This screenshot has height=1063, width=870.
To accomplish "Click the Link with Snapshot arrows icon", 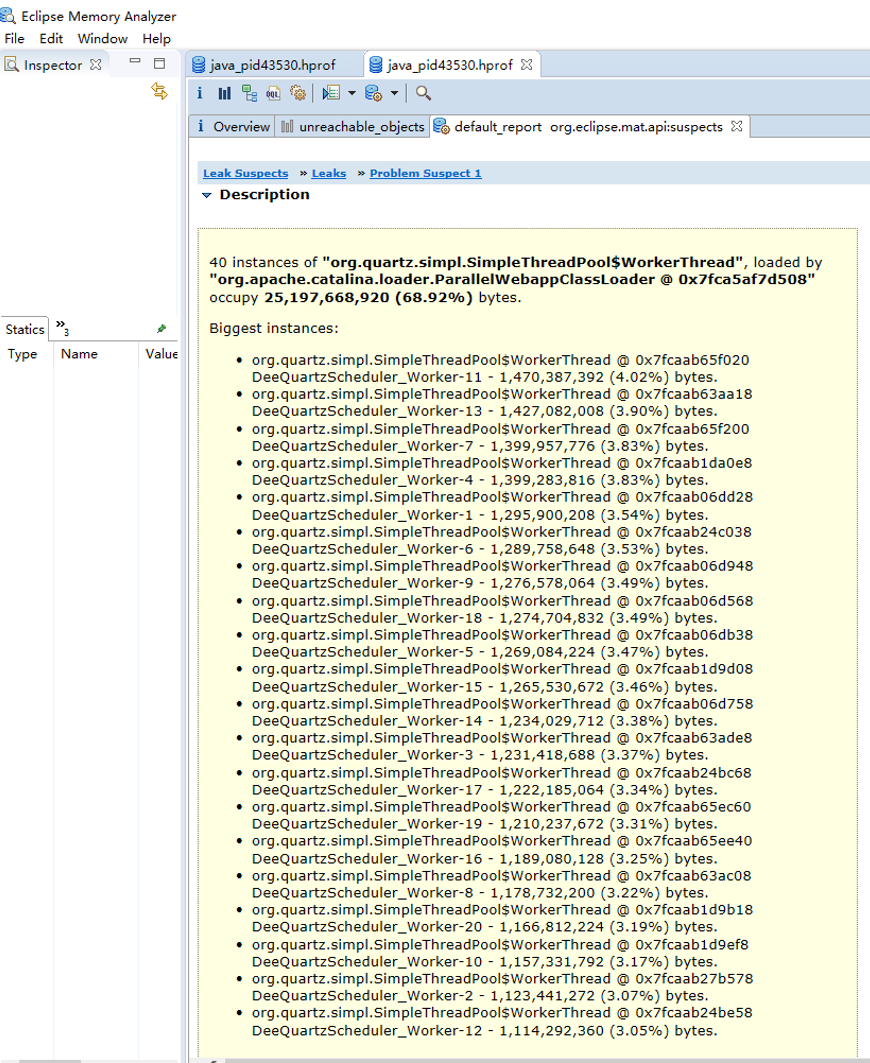I will 159,92.
